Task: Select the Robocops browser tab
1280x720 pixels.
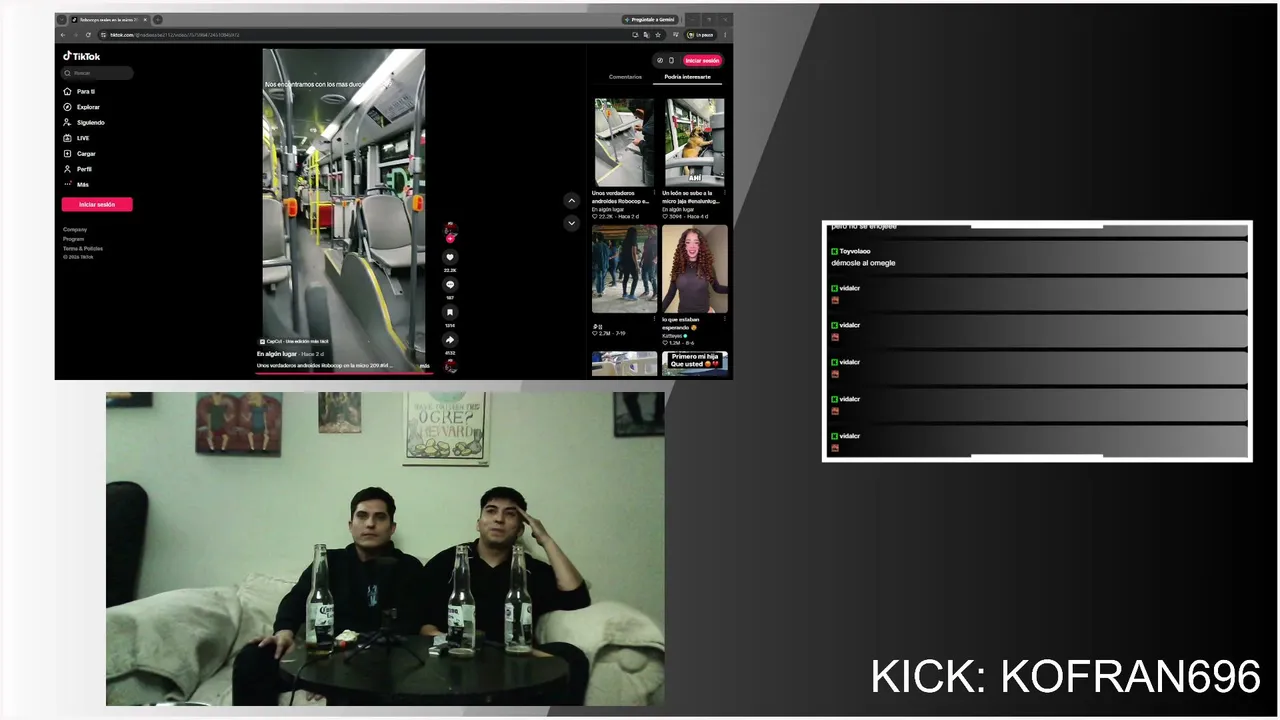Action: coord(109,20)
